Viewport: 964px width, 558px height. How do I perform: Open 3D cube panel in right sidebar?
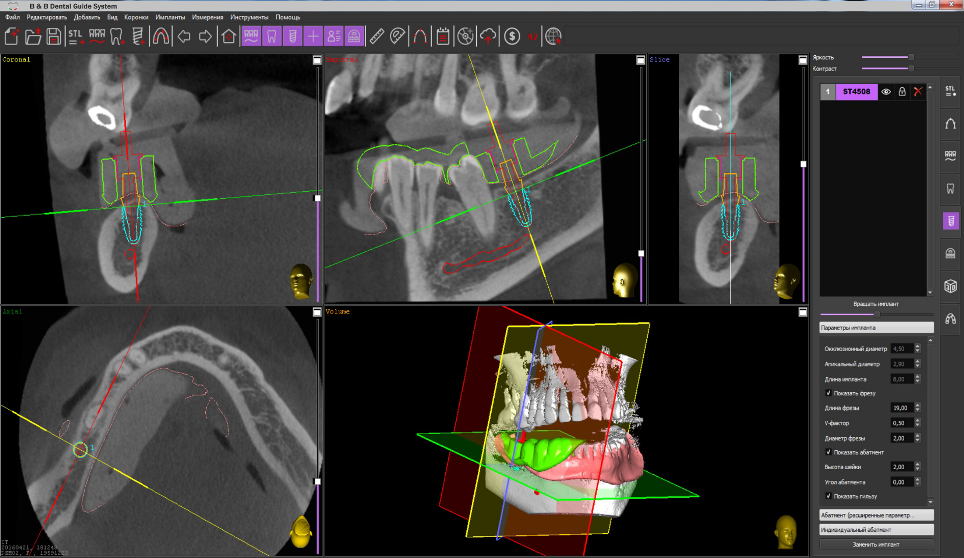(950, 286)
